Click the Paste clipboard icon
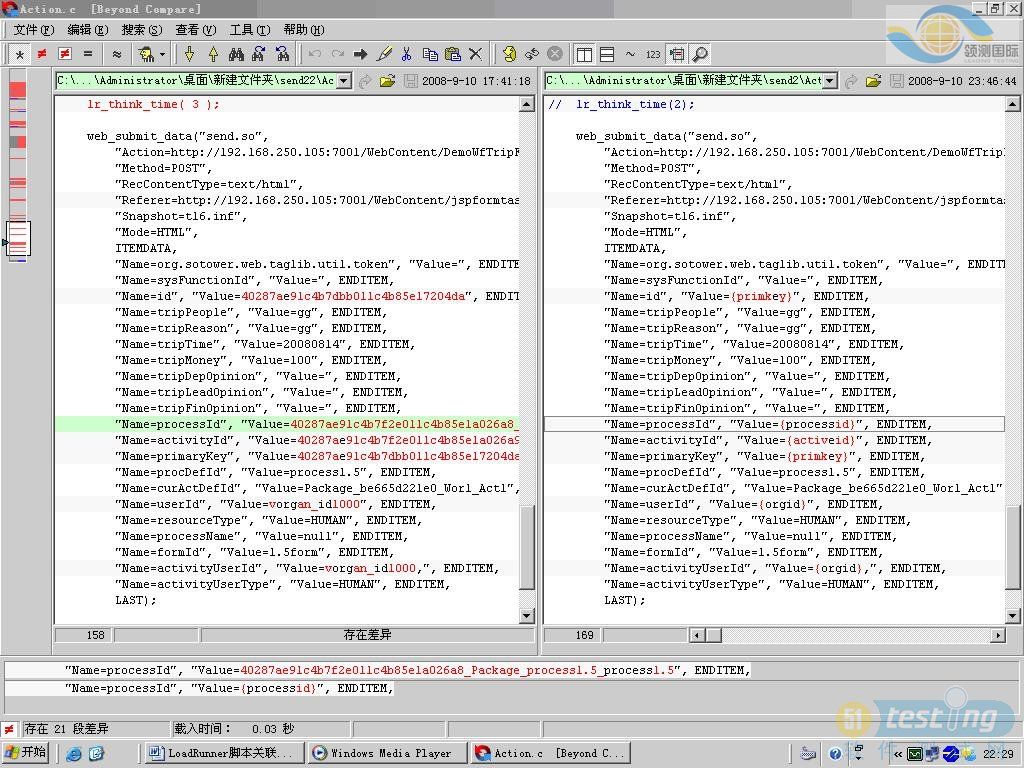1024x768 pixels. (452, 54)
